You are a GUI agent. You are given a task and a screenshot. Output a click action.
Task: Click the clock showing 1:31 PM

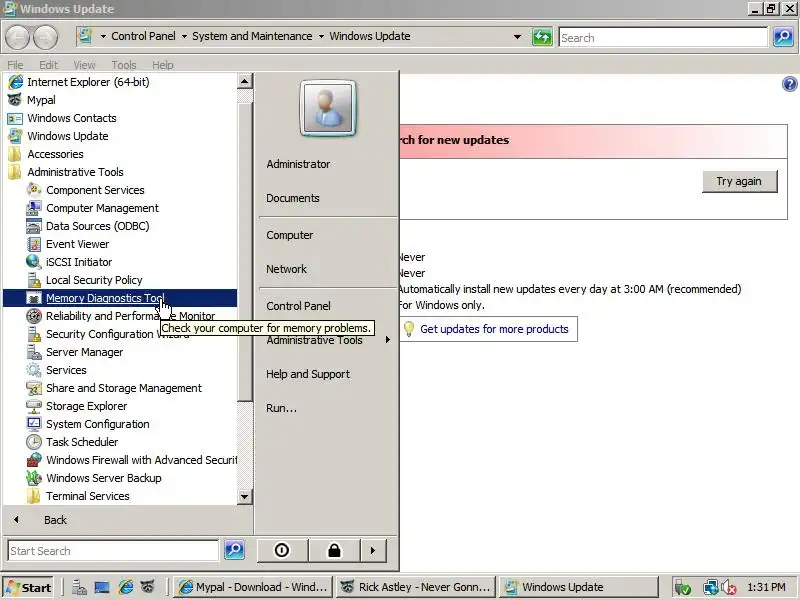pos(766,587)
